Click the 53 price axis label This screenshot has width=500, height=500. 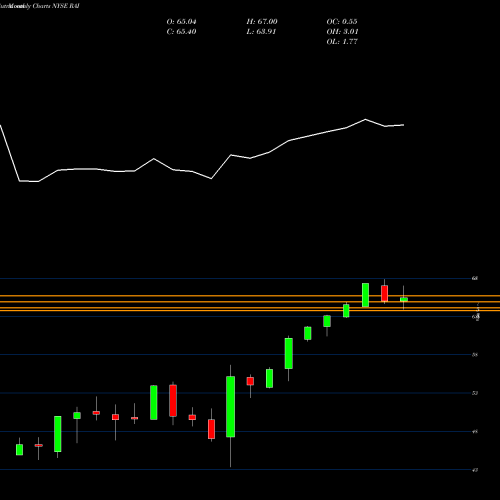[x=475, y=393]
